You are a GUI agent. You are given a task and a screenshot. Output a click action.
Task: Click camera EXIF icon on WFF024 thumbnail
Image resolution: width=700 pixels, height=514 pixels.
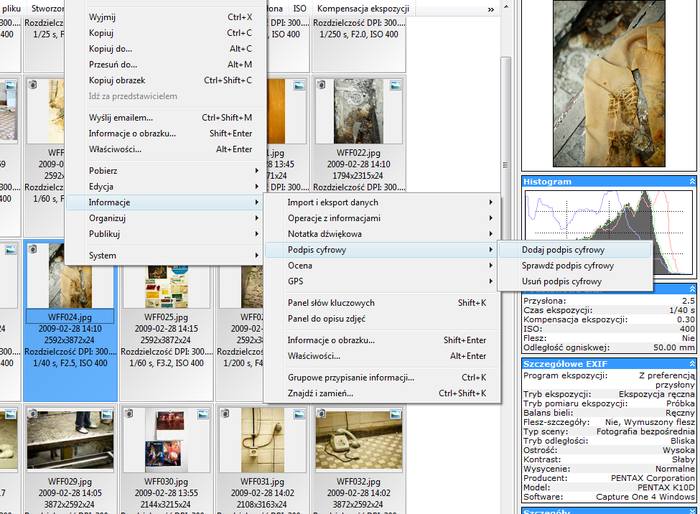[33, 249]
